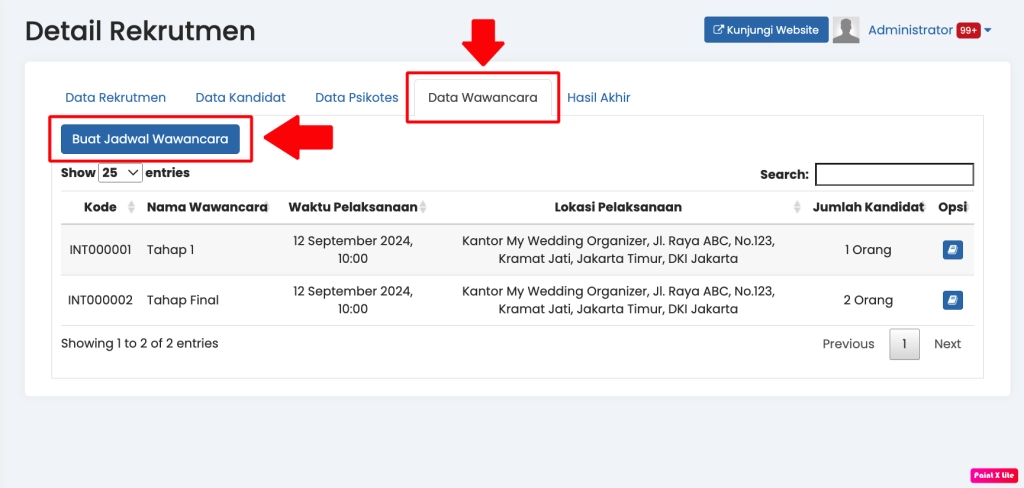Focus the Search input field
The height and width of the screenshot is (488, 1024).
[894, 174]
